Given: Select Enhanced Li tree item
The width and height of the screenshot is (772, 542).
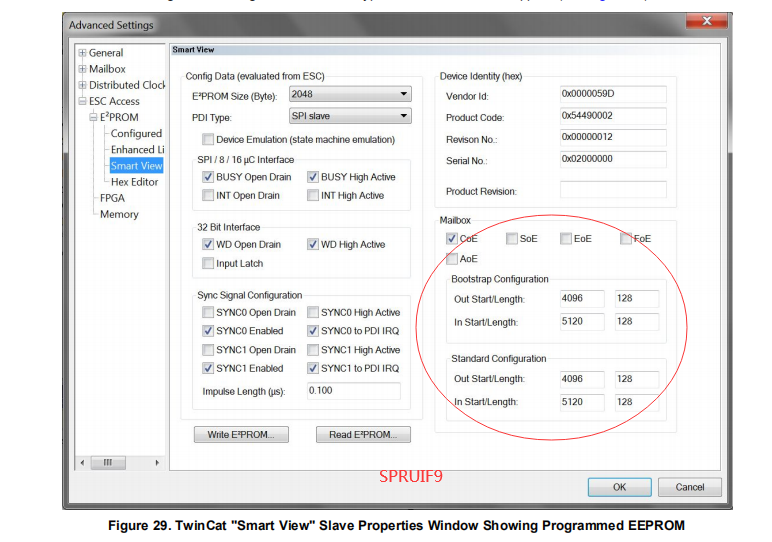Looking at the screenshot, I should point(137,150).
